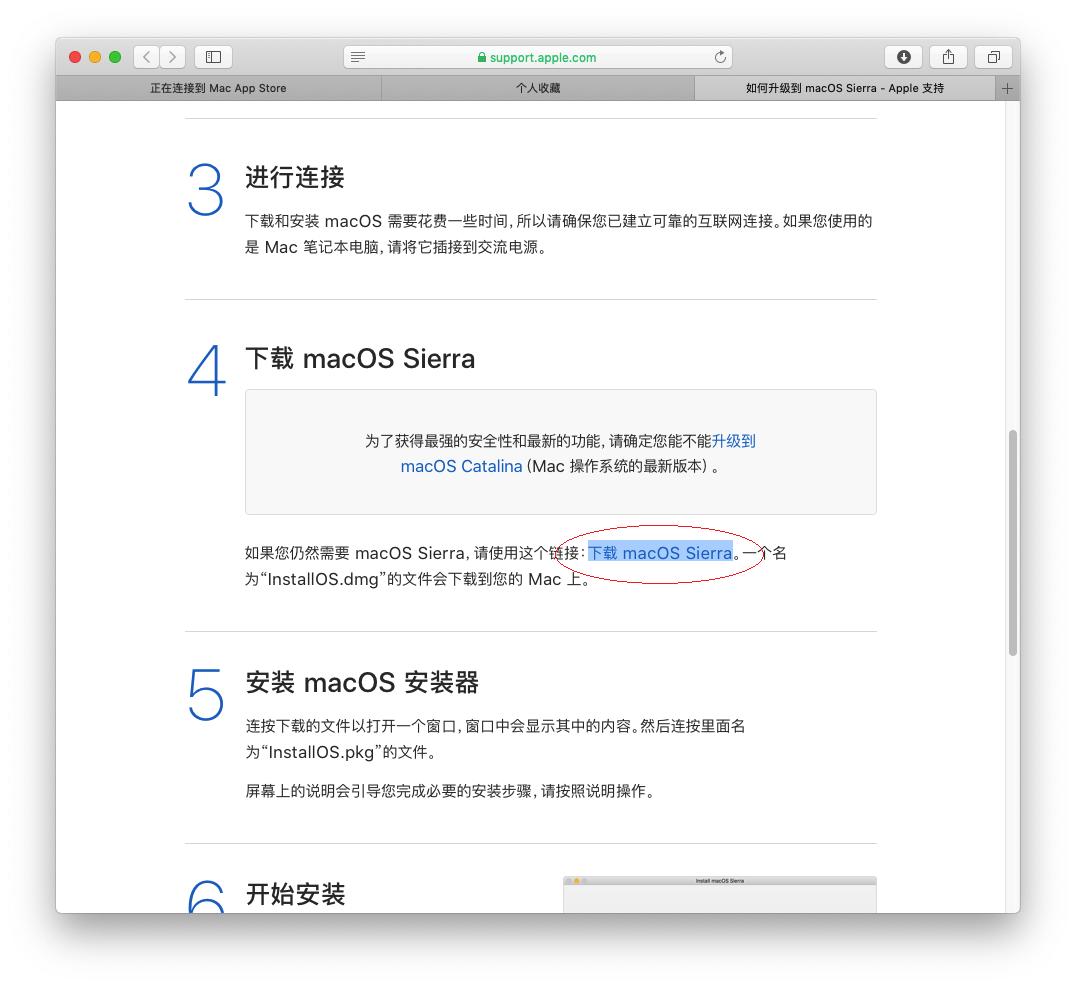Image resolution: width=1076 pixels, height=987 pixels.
Task: Click the support.apple.com address field
Action: tap(543, 57)
